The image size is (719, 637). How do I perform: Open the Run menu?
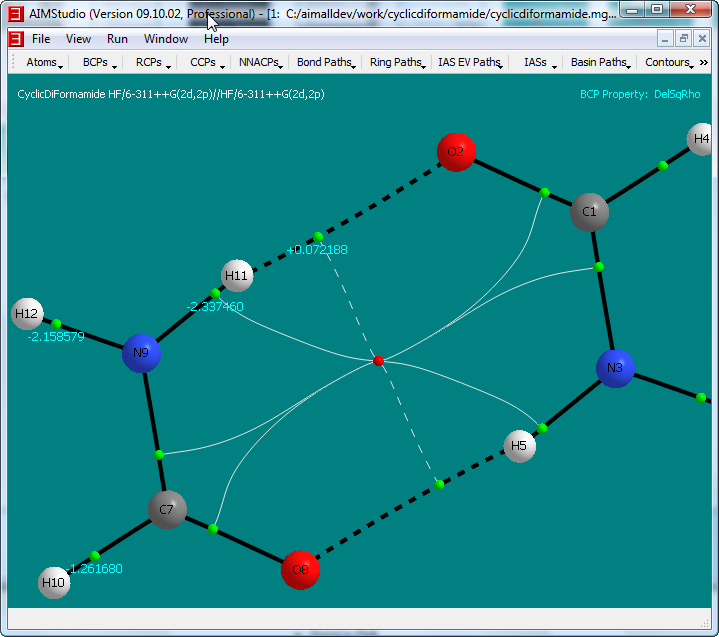117,39
